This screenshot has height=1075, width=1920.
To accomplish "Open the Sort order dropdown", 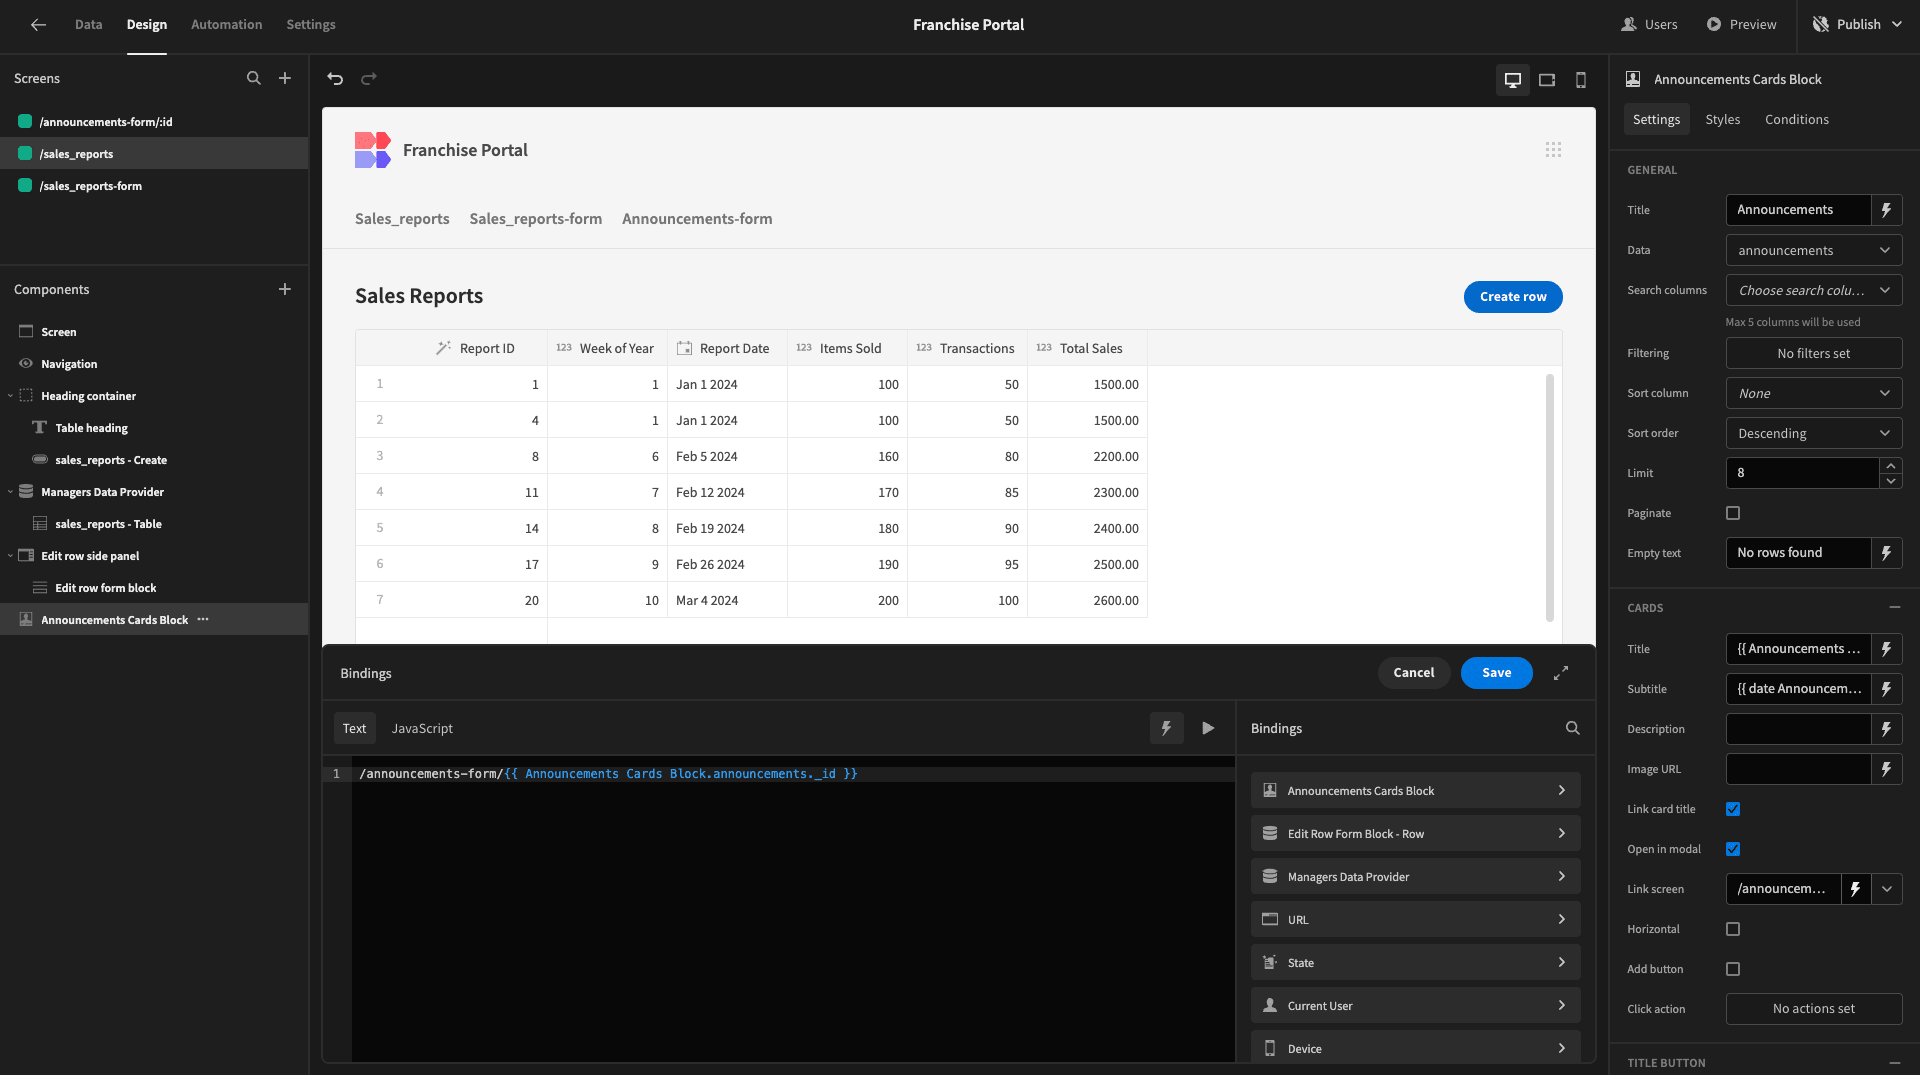I will pos(1814,433).
